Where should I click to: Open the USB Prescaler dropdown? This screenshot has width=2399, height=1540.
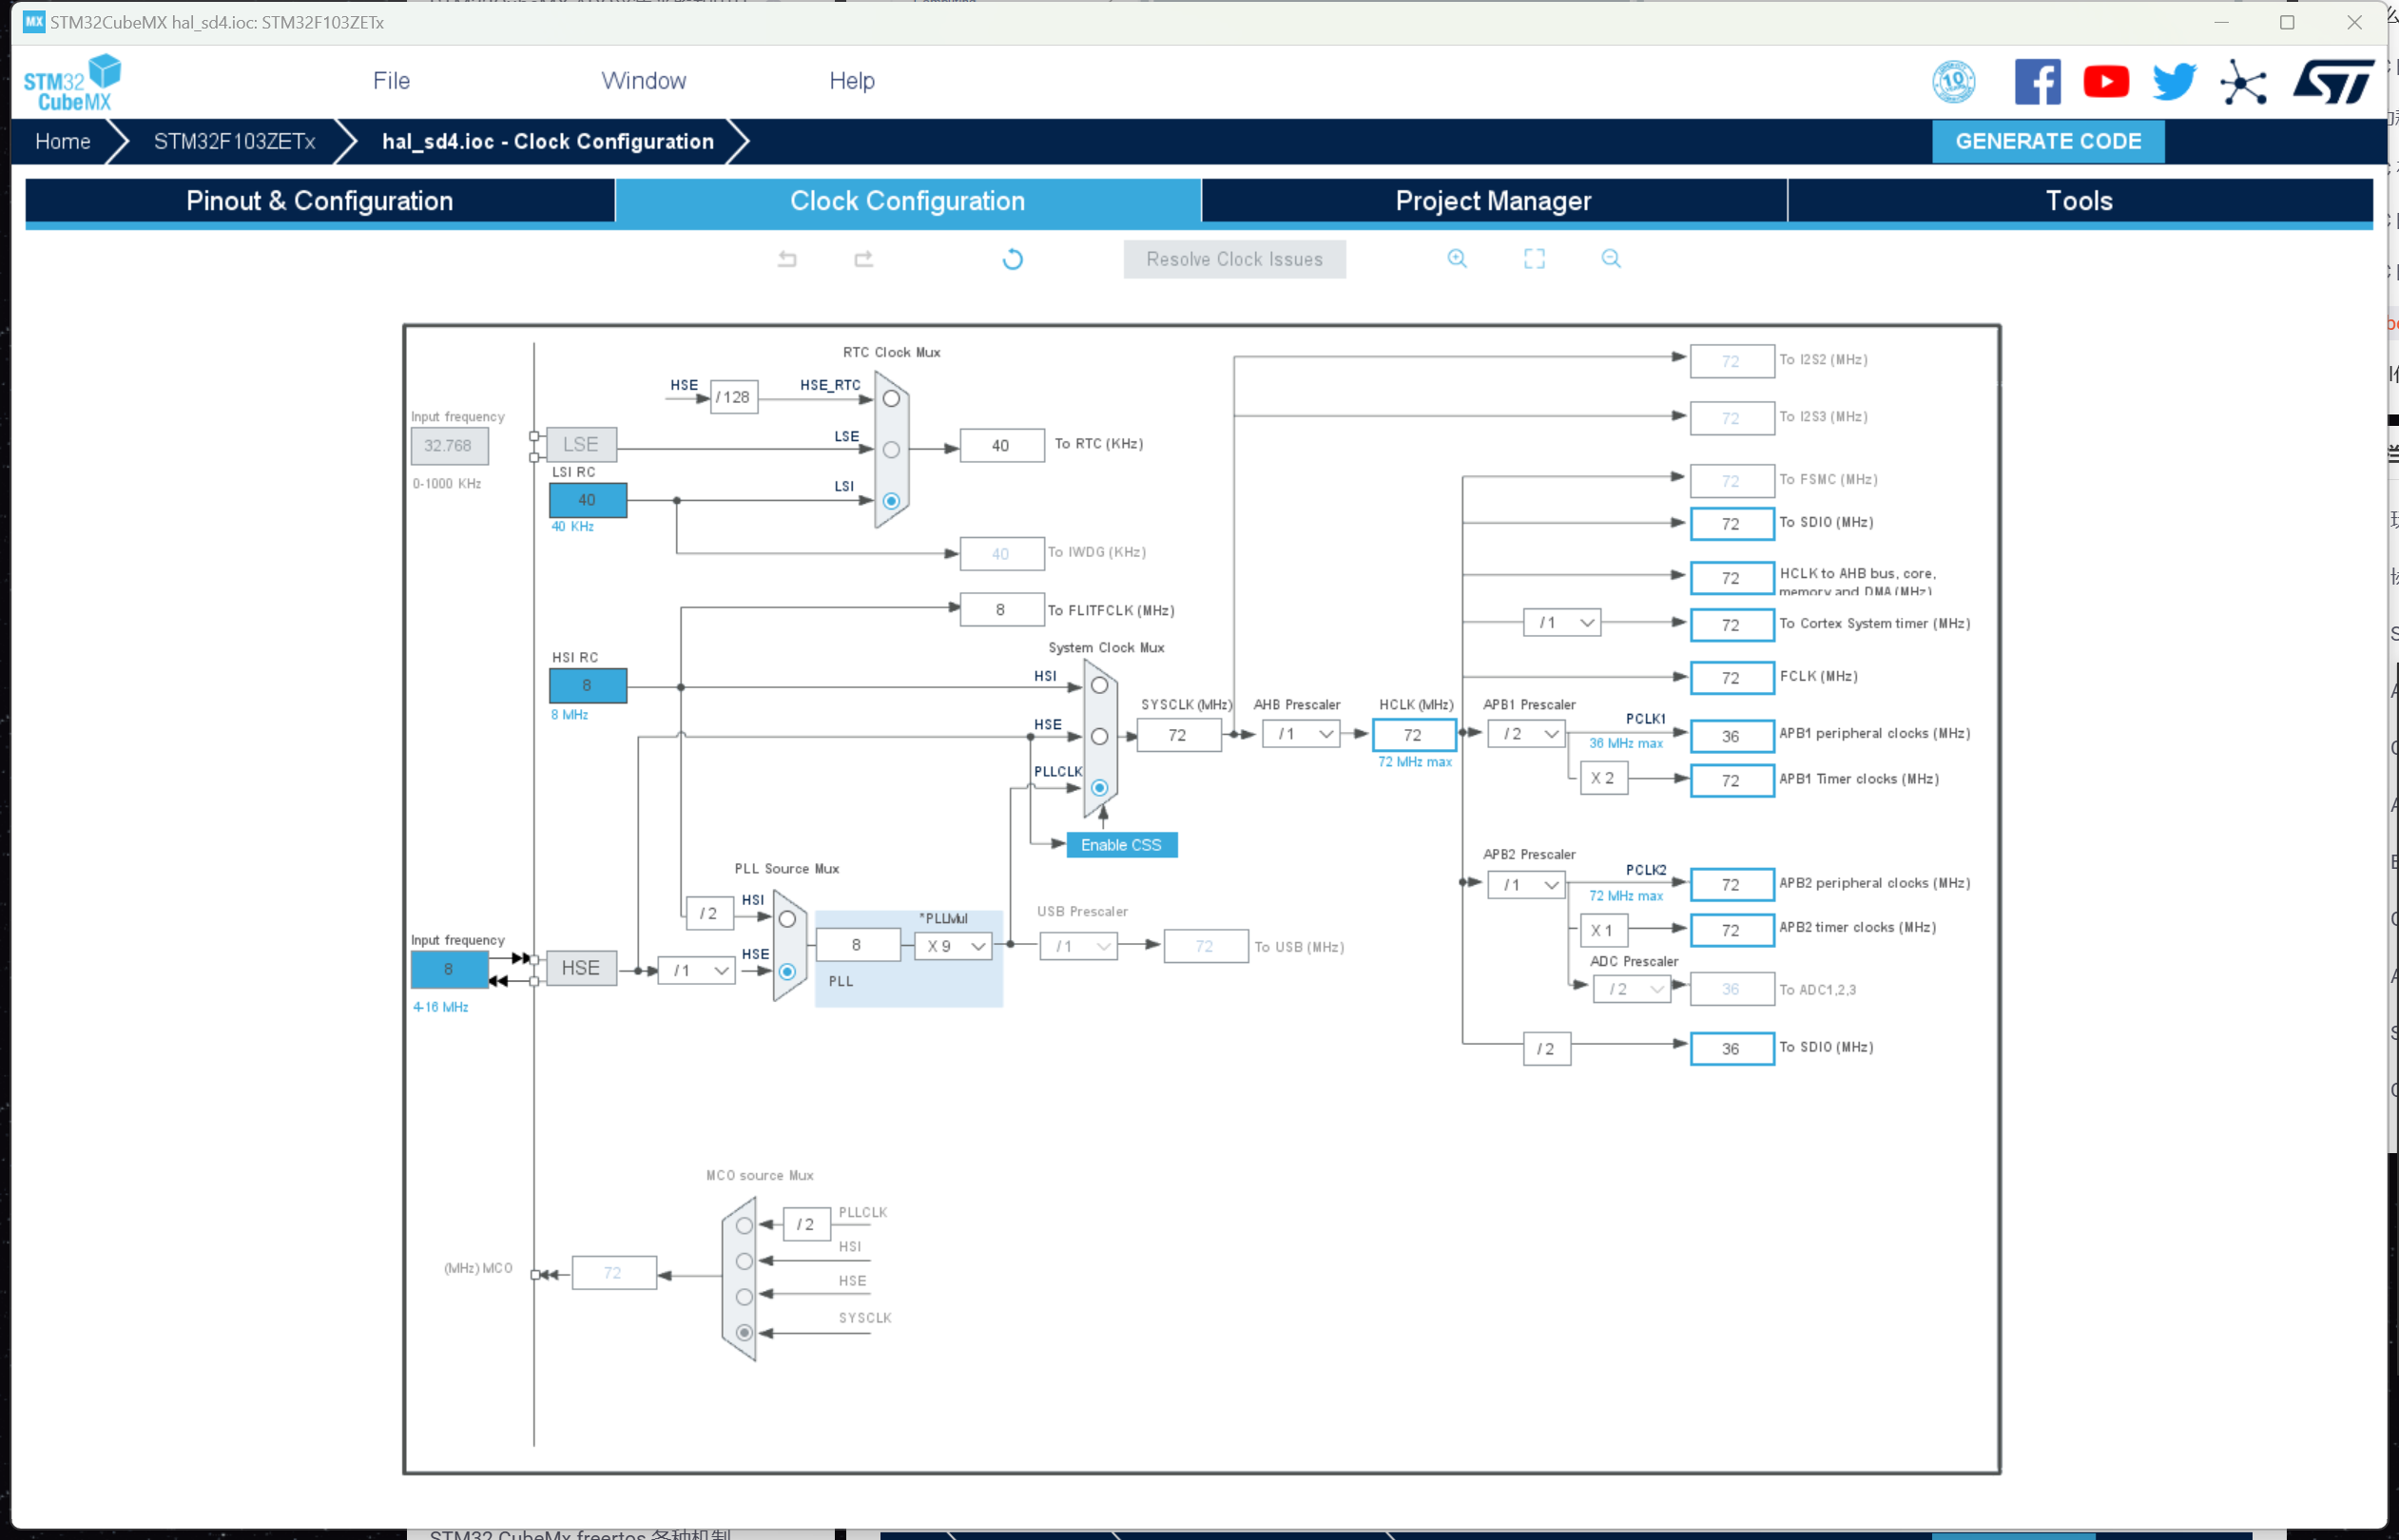[x=1078, y=946]
